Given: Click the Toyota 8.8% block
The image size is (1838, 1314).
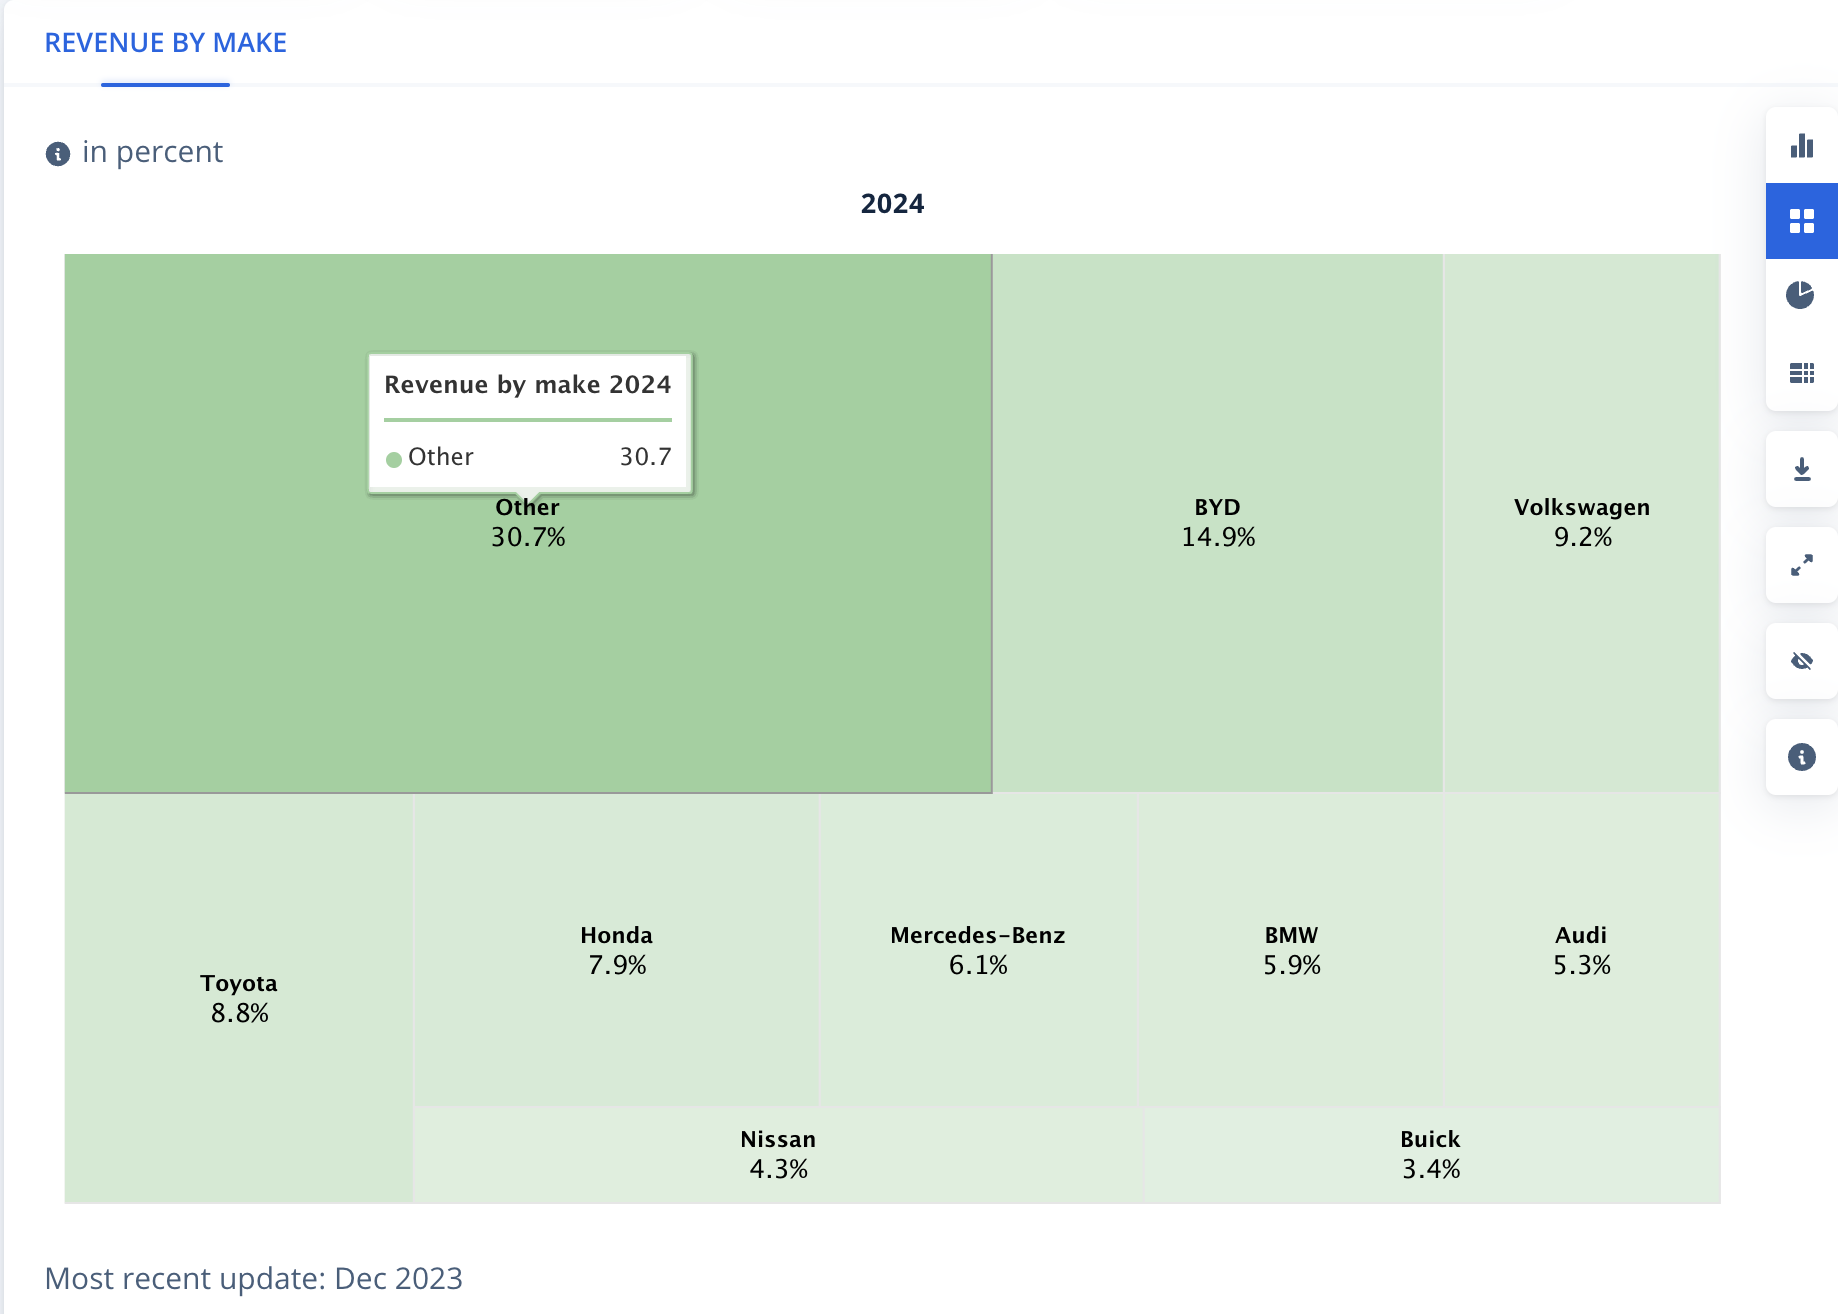Looking at the screenshot, I should coord(239,998).
